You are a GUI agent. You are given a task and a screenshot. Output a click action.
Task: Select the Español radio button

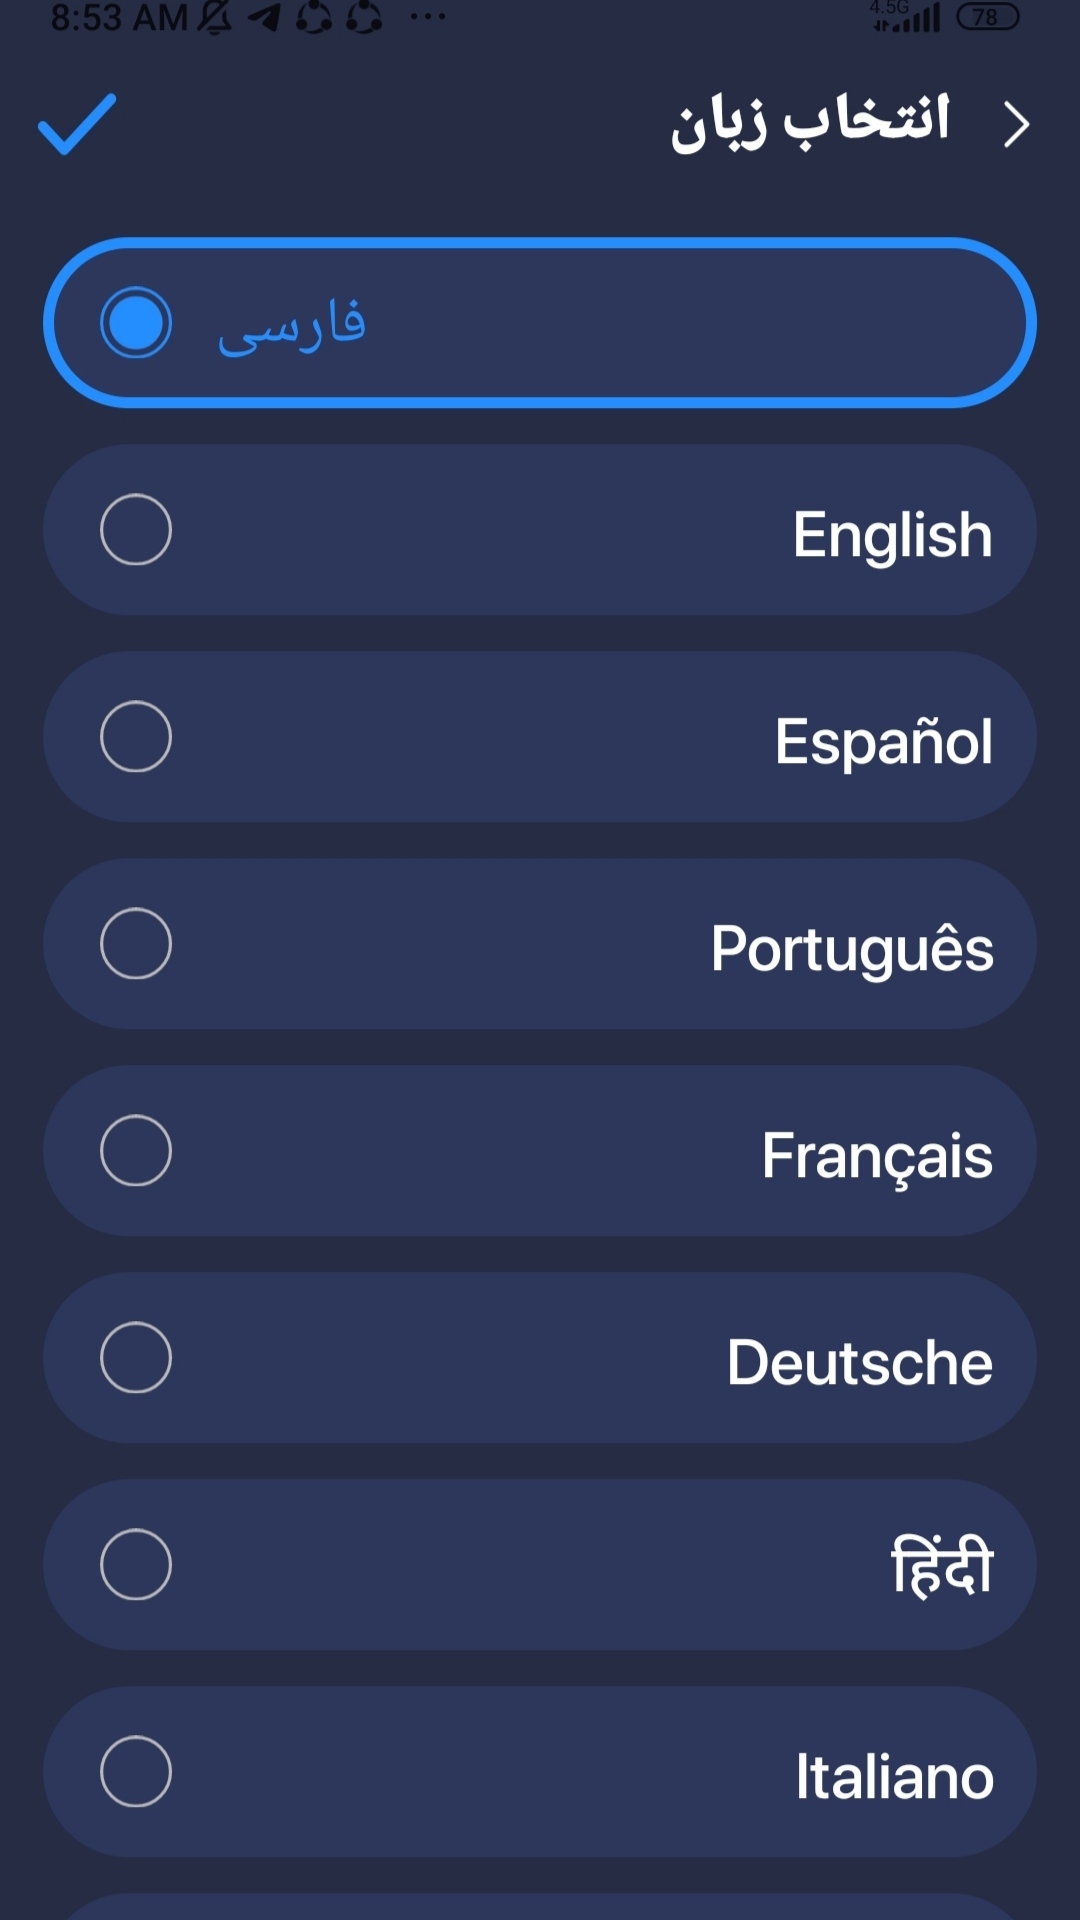136,737
